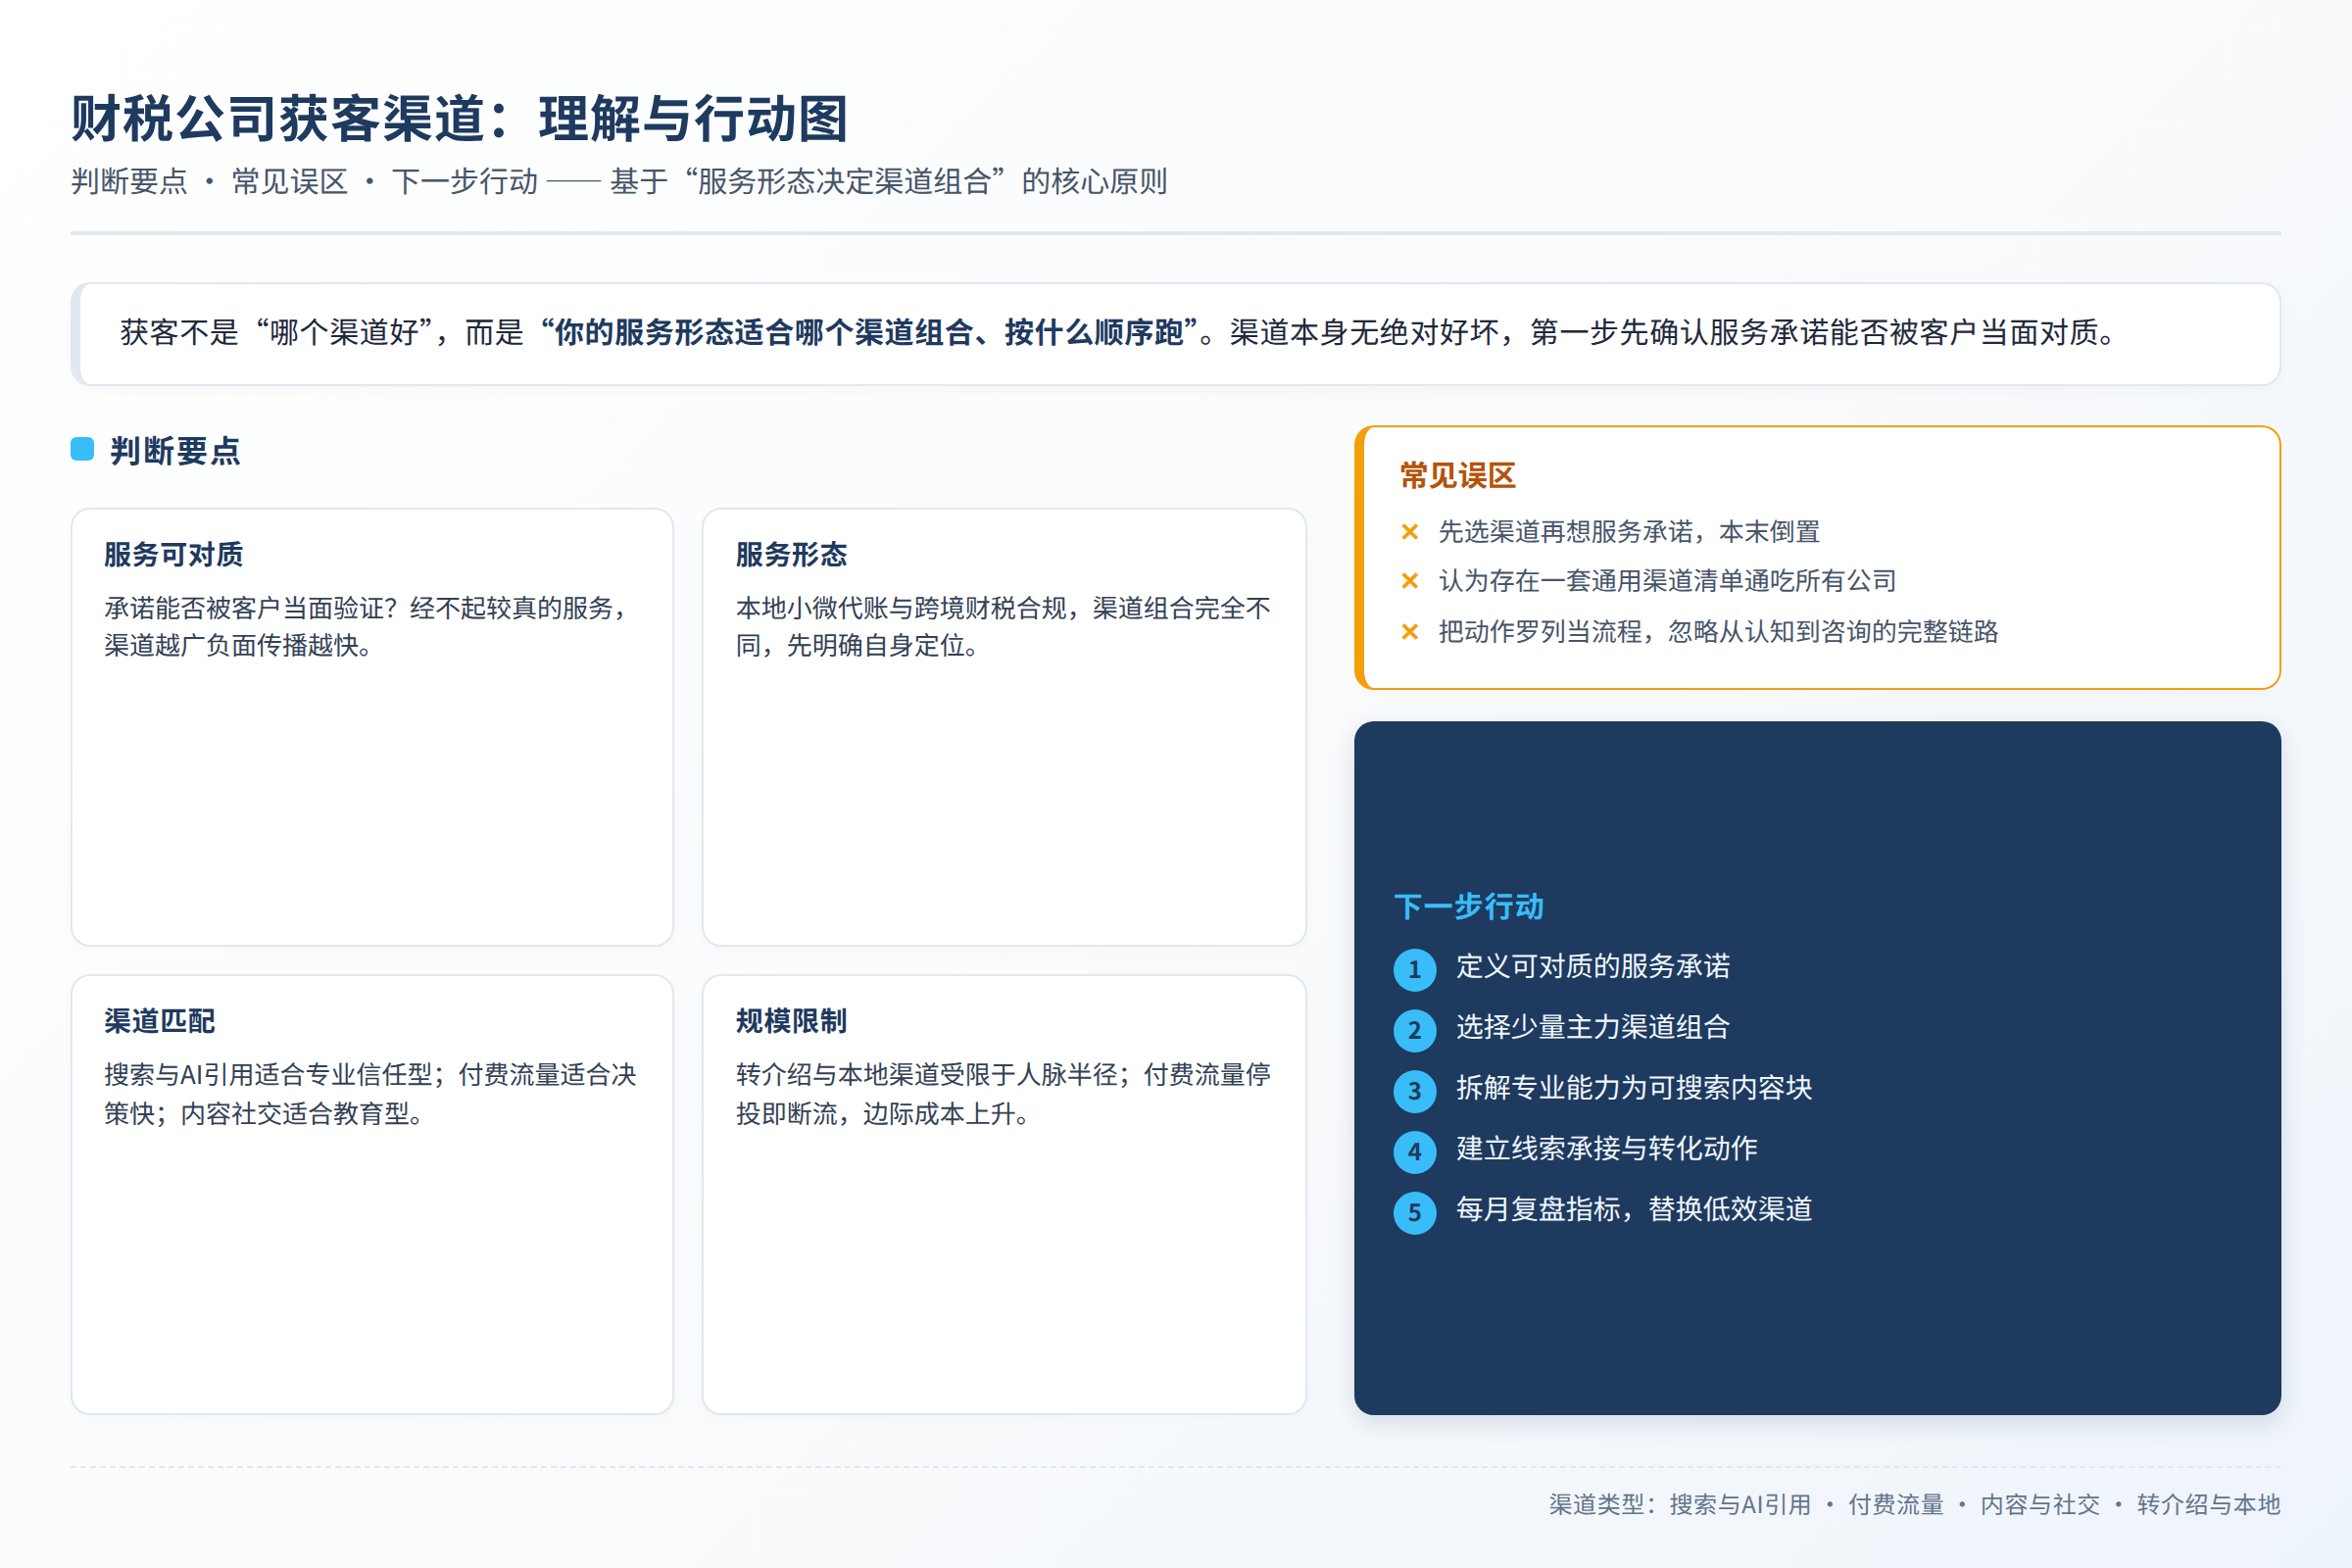This screenshot has width=2352, height=1568.
Task: Click the step 拆解专业能力为可搜索内容块
Action: tap(1634, 1088)
